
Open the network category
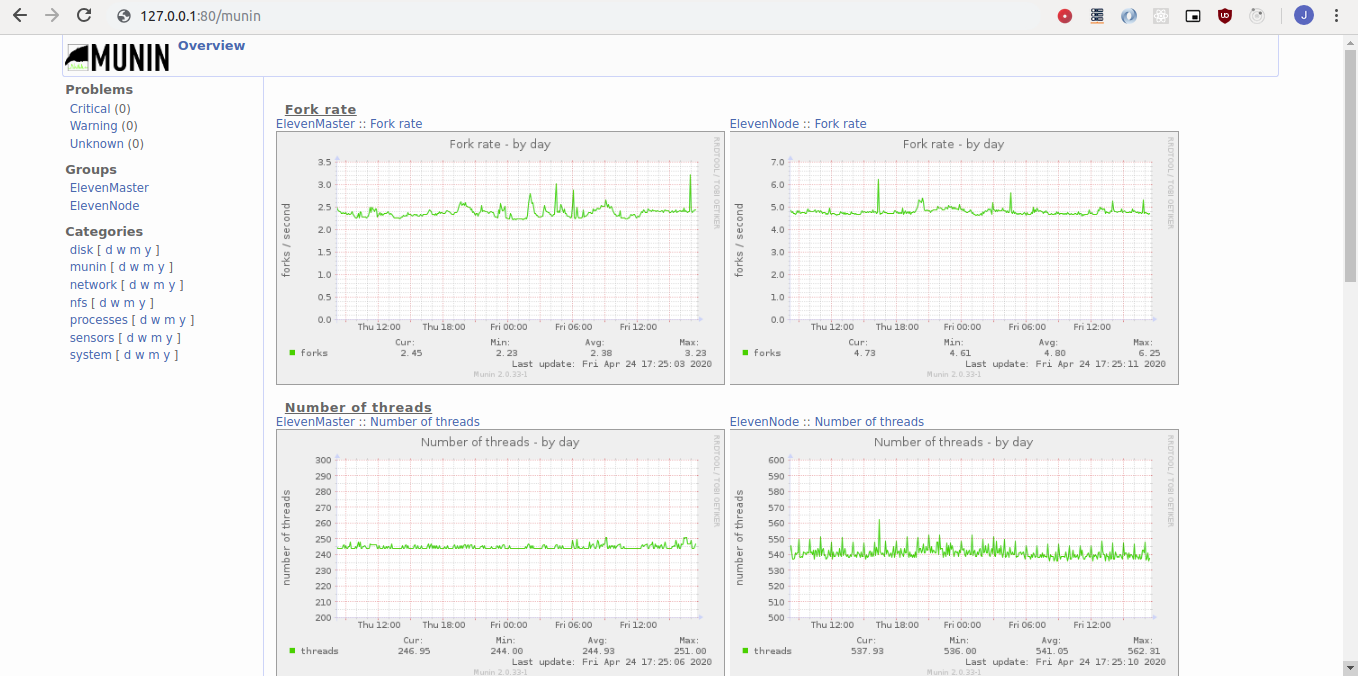(x=93, y=285)
